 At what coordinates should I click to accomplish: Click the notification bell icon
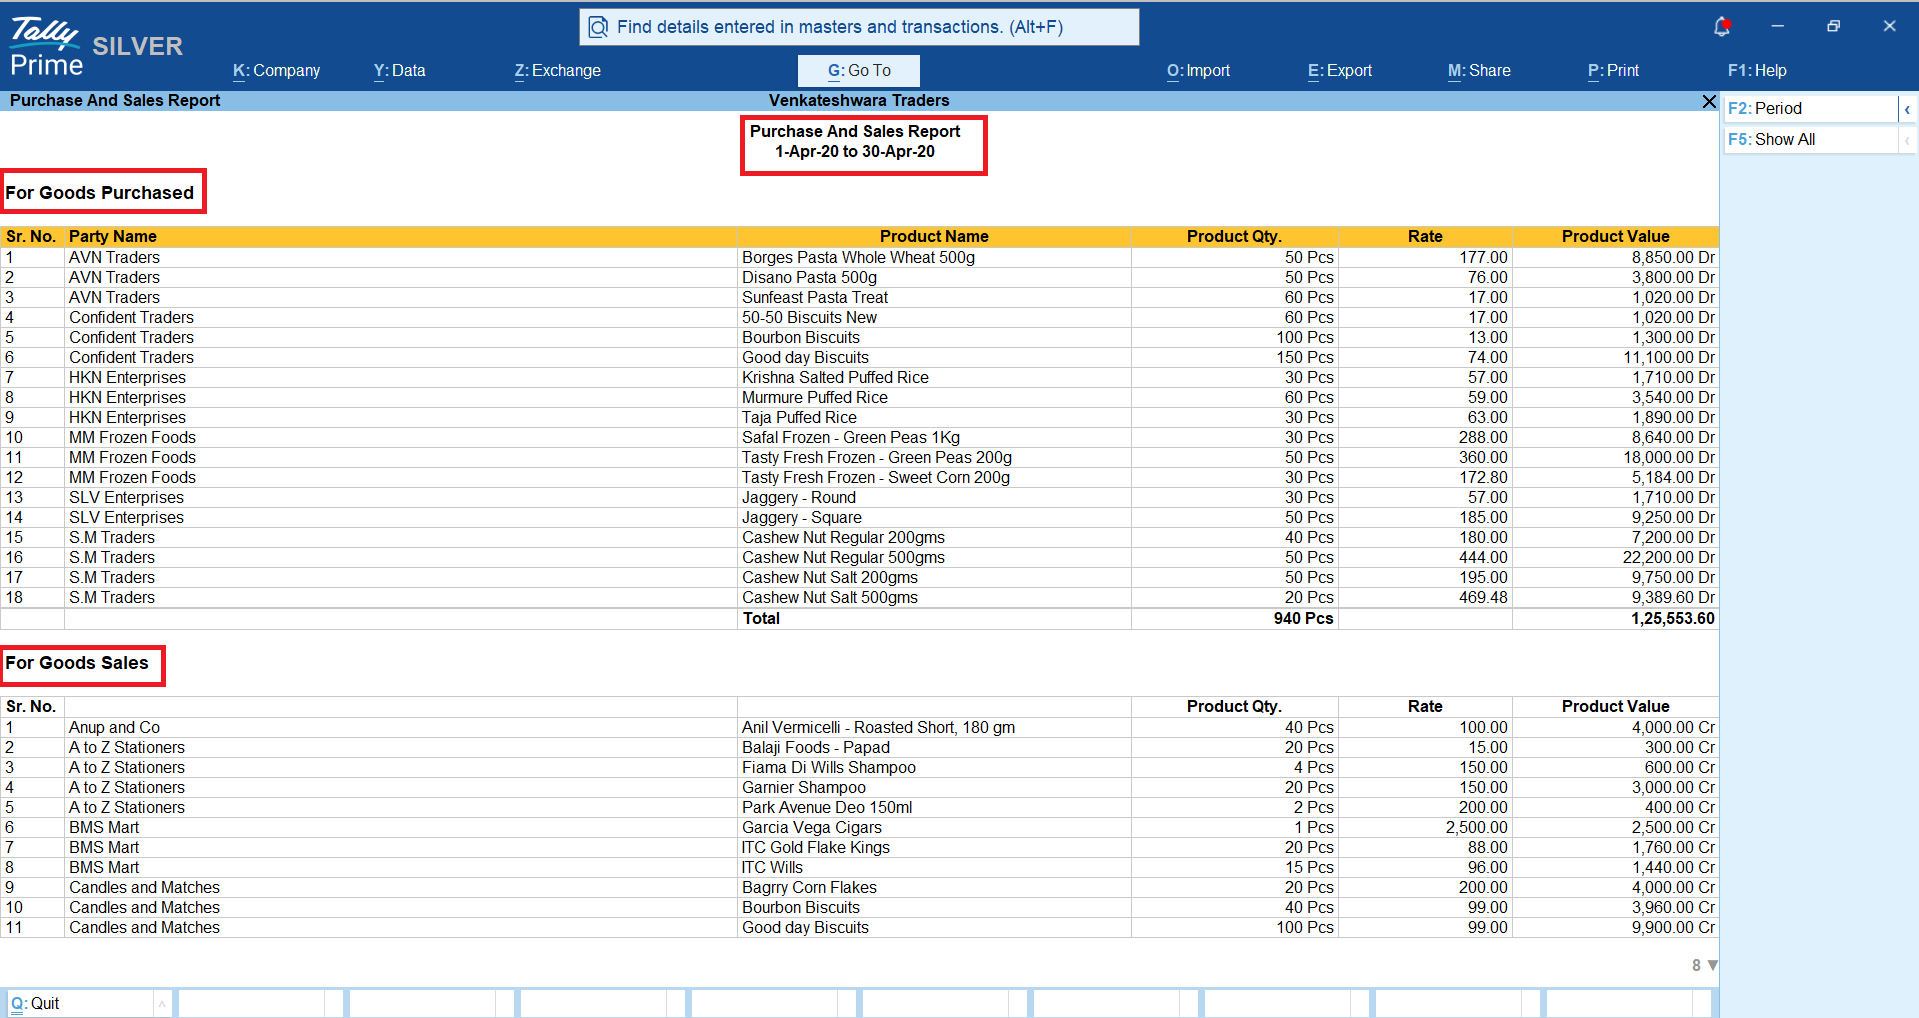coord(1721,27)
